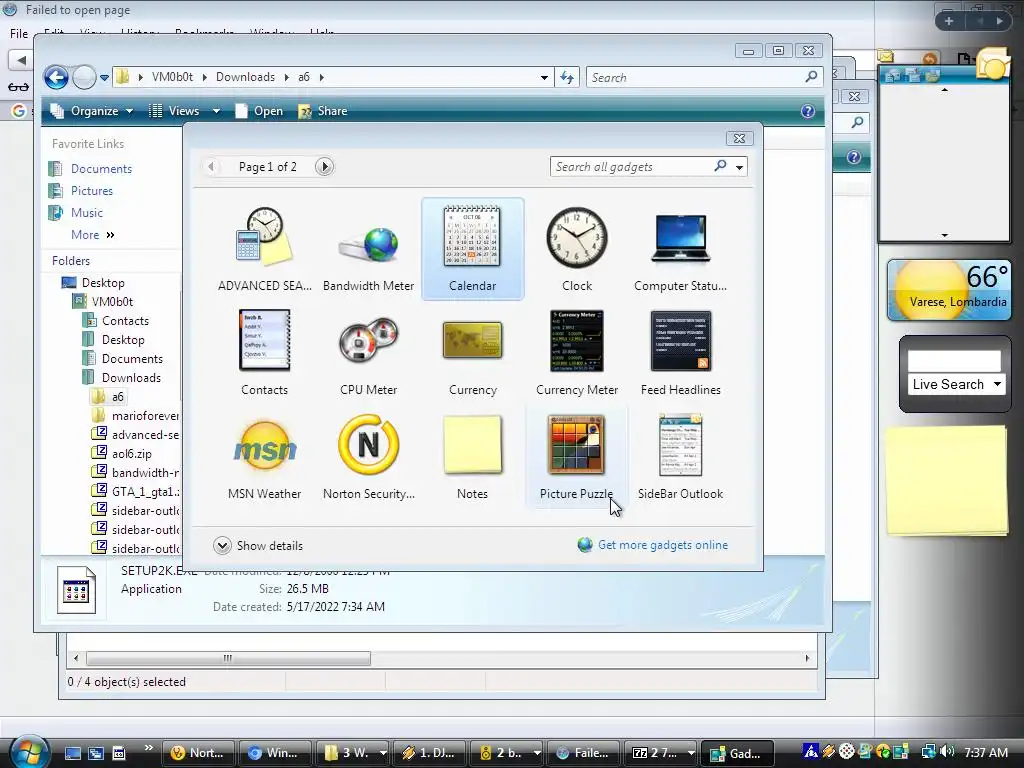Select the Notes gadget
1024x768 pixels.
[x=472, y=457]
